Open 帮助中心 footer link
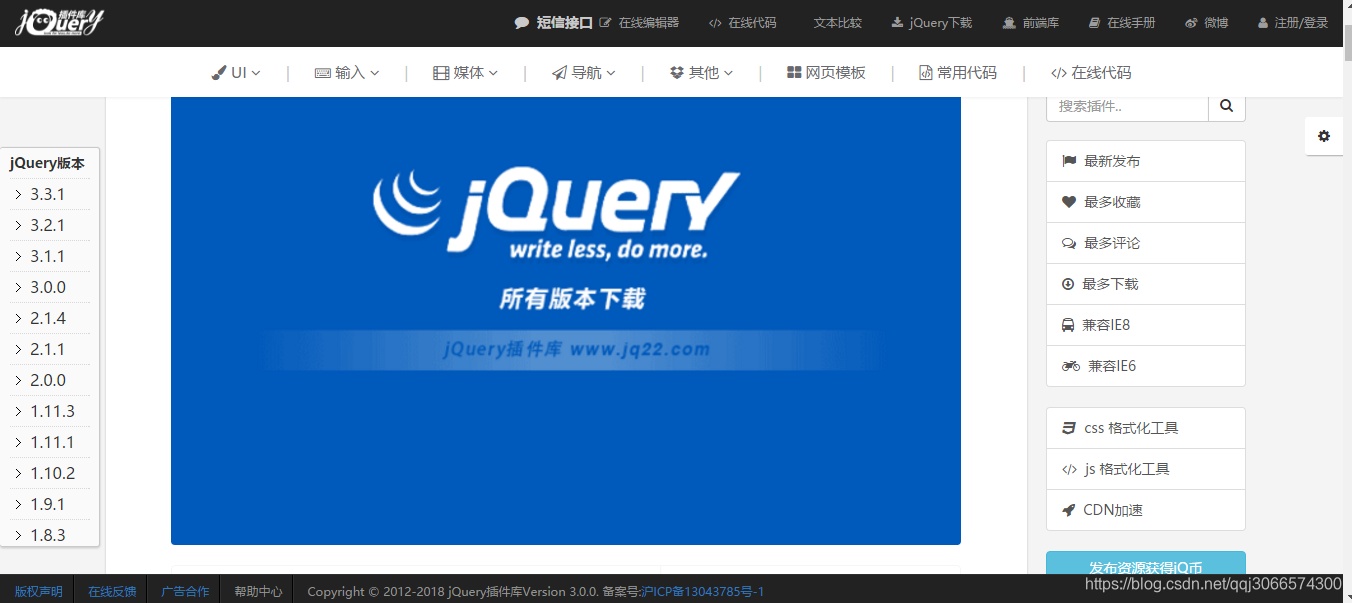1352x603 pixels. tap(258, 591)
